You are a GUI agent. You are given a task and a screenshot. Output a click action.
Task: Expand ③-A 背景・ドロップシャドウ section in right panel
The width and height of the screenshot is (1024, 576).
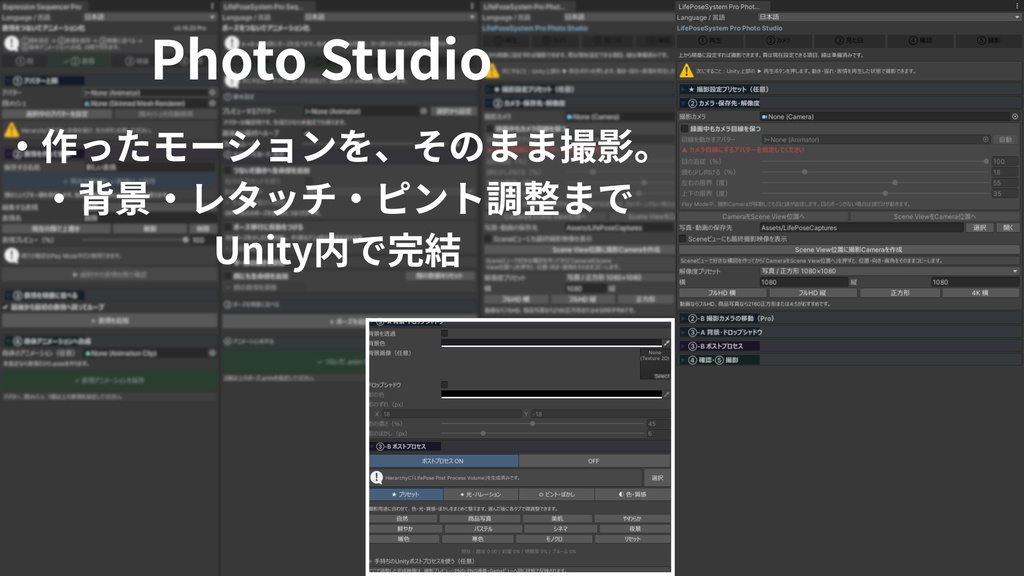(849, 332)
